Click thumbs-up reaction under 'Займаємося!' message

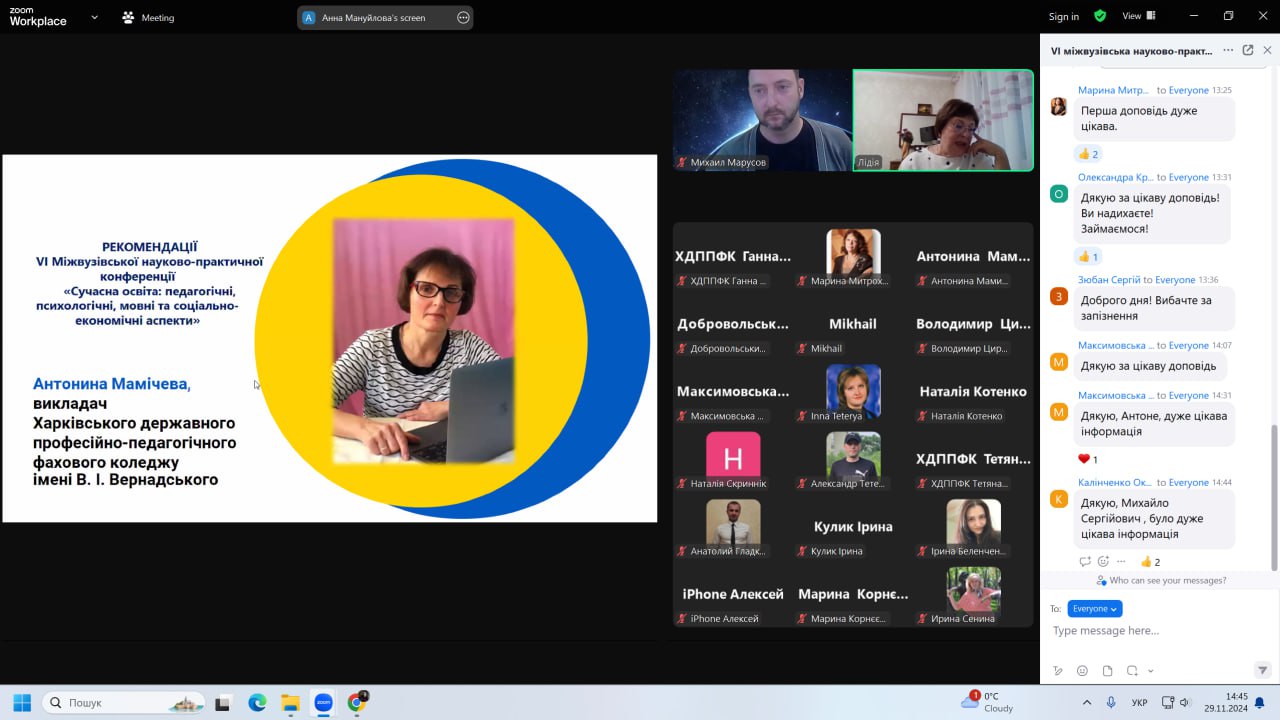coord(1088,256)
